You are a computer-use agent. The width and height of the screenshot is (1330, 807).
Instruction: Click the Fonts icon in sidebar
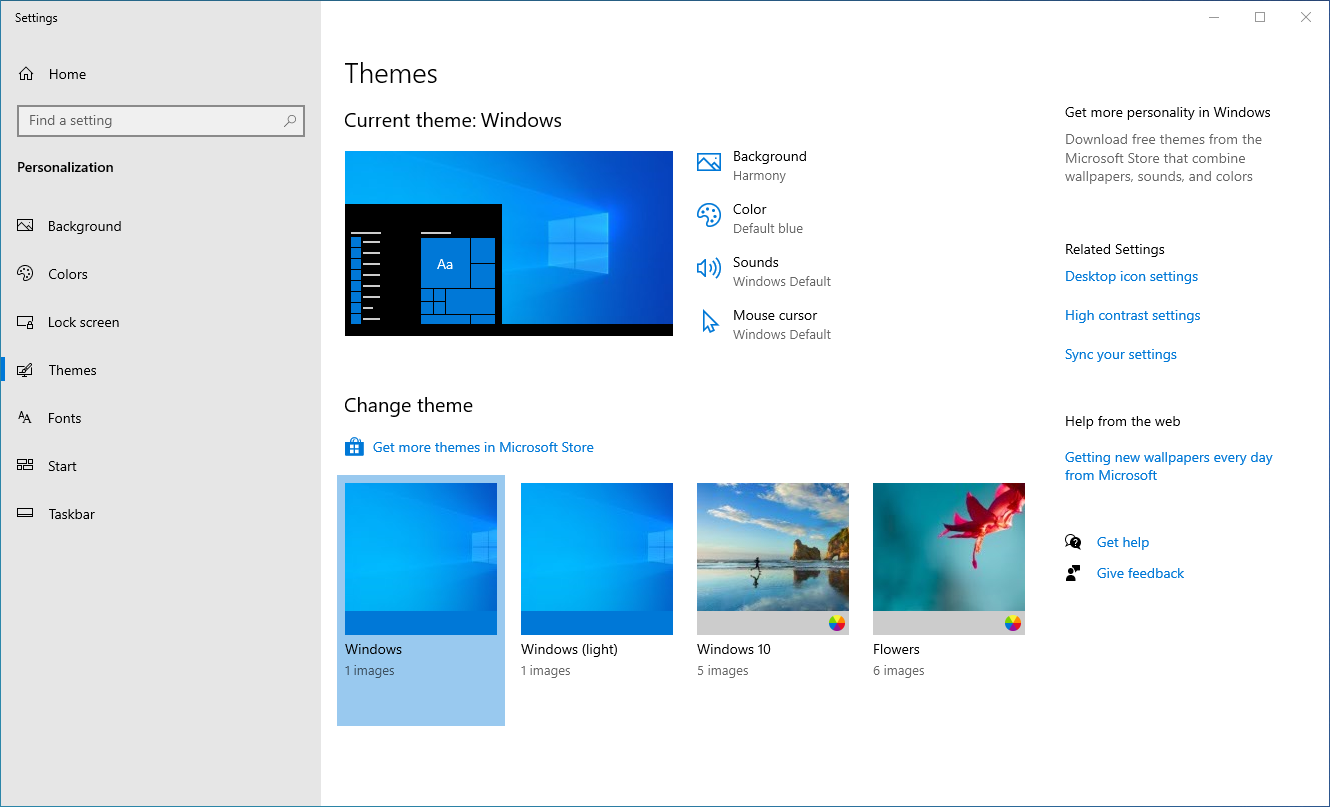pos(26,418)
